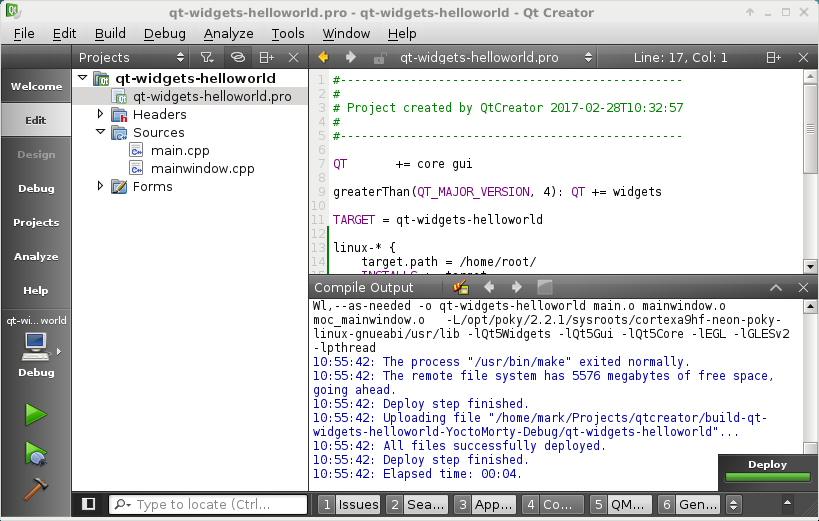Open the Help menu in menu bar
The height and width of the screenshot is (521, 819).
pos(402,33)
